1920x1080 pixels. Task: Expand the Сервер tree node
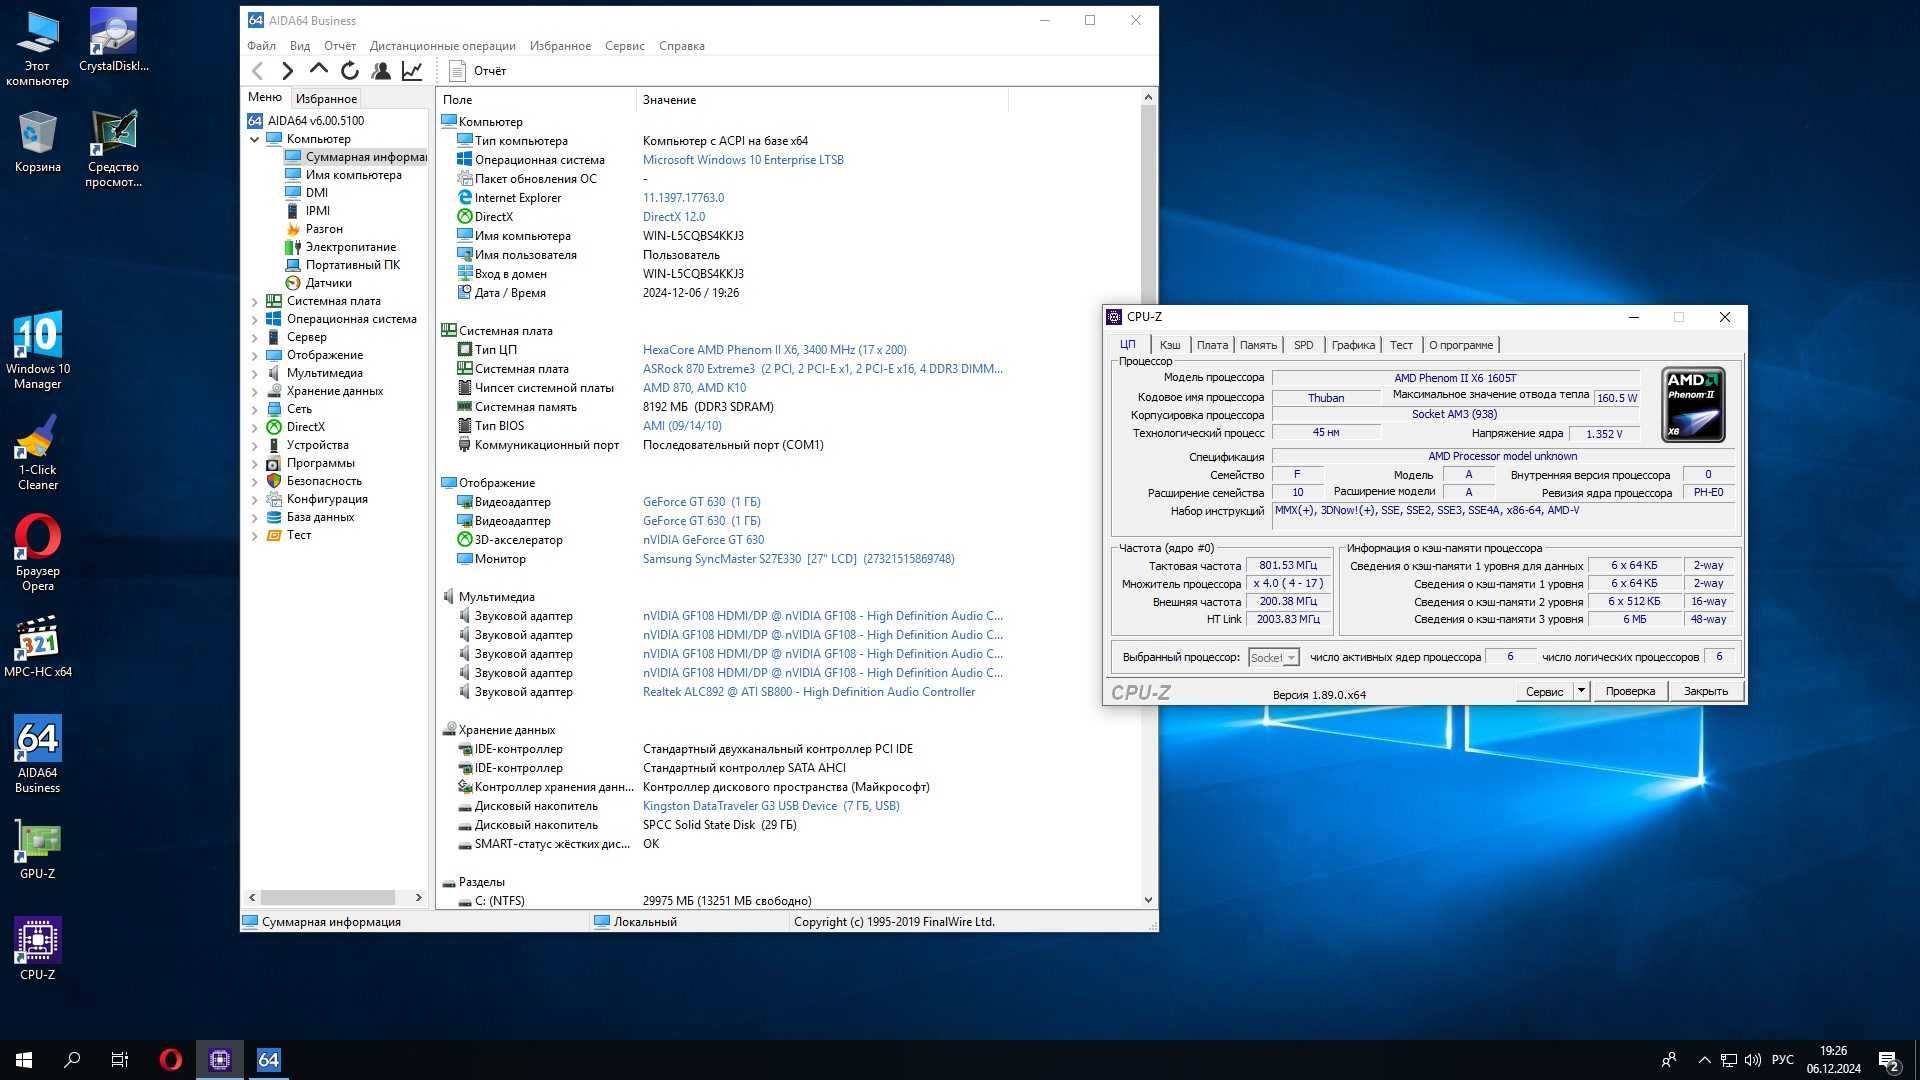pos(255,337)
